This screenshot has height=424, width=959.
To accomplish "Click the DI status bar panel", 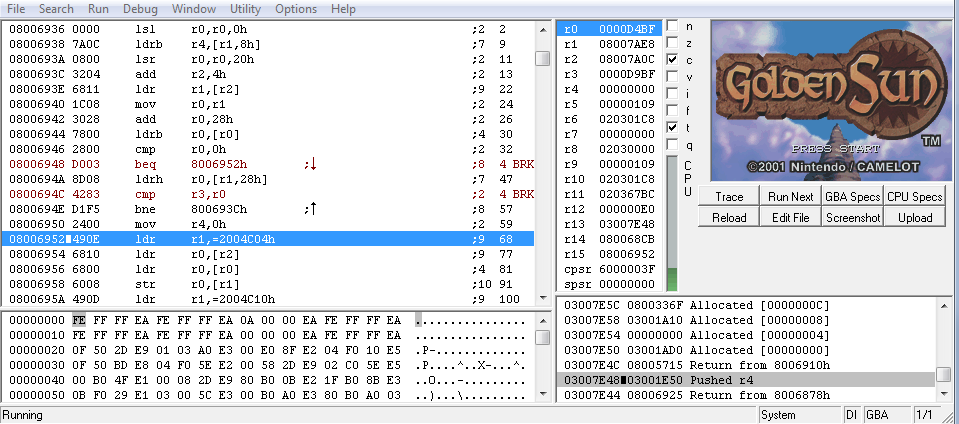I will tap(852, 415).
